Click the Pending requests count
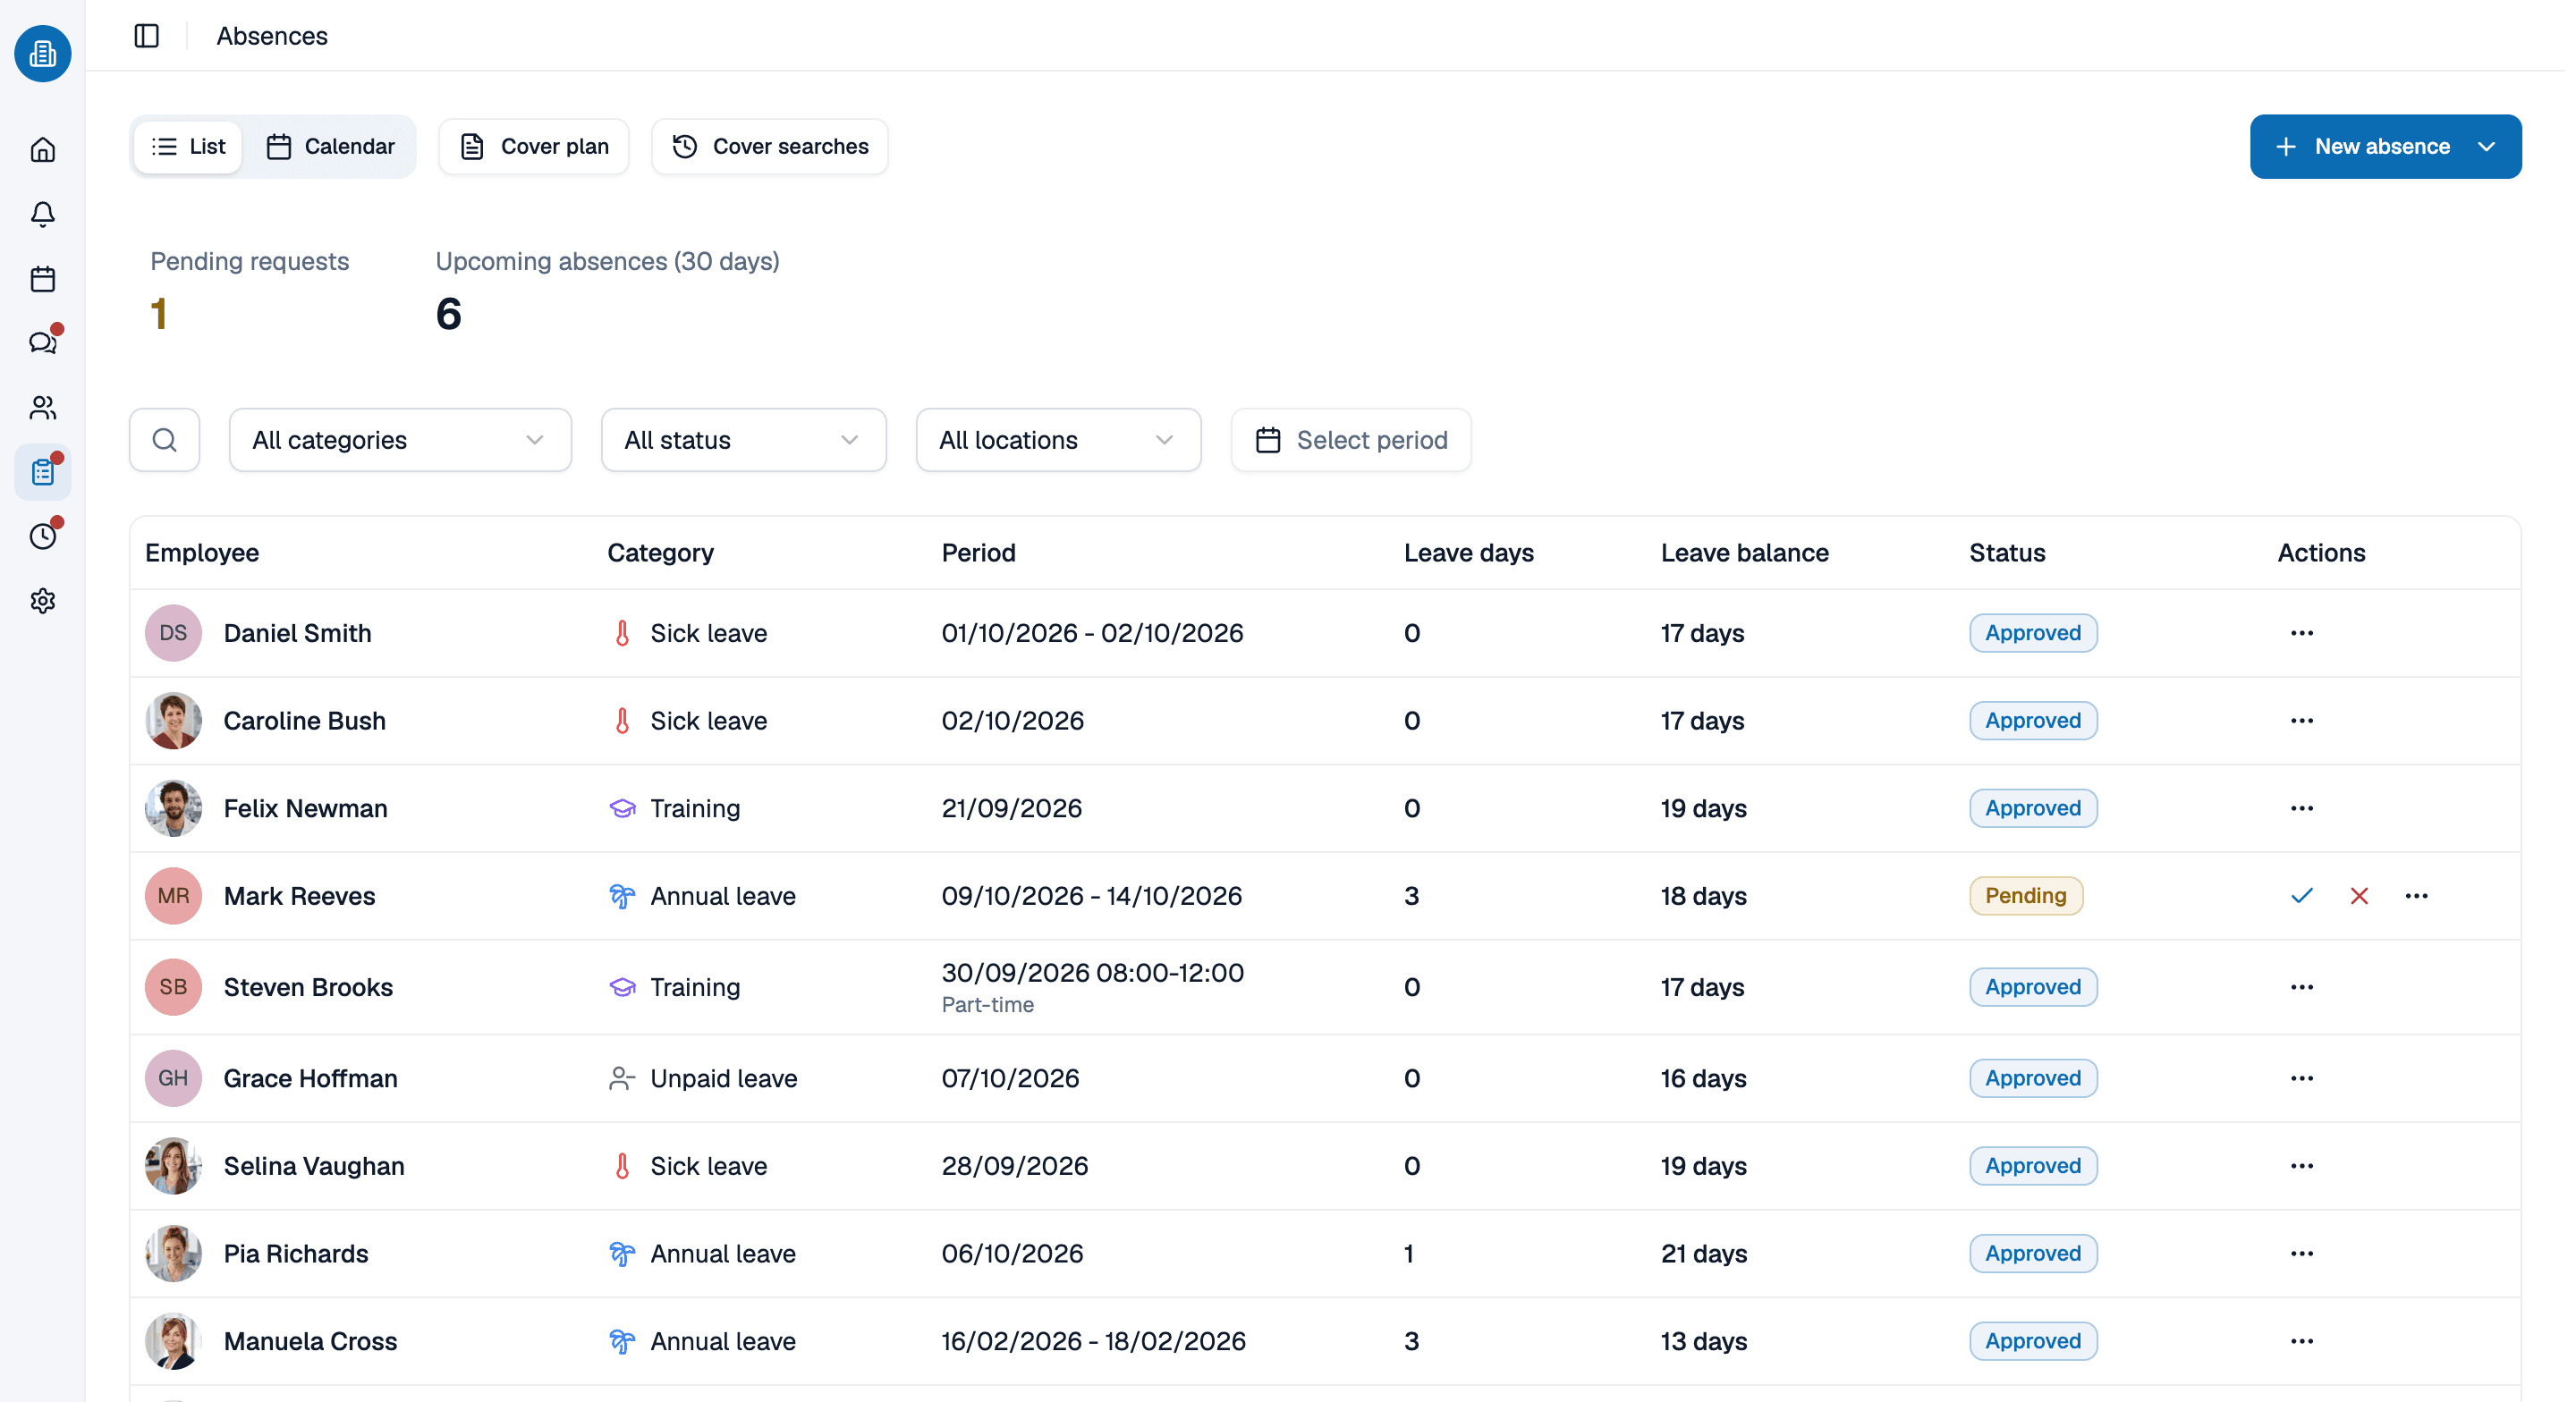This screenshot has height=1402, width=2576. (x=159, y=314)
